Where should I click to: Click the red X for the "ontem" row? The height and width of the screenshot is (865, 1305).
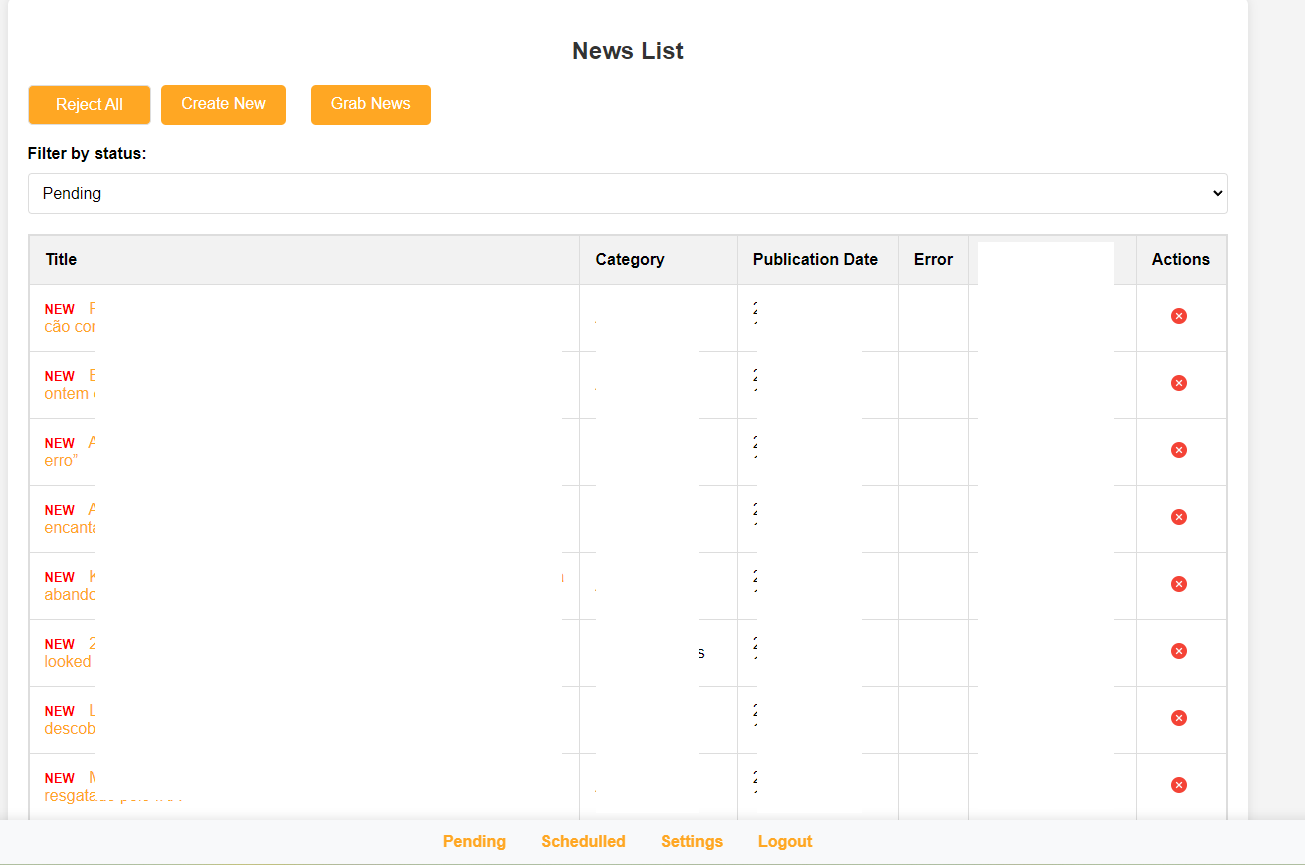[x=1179, y=383]
